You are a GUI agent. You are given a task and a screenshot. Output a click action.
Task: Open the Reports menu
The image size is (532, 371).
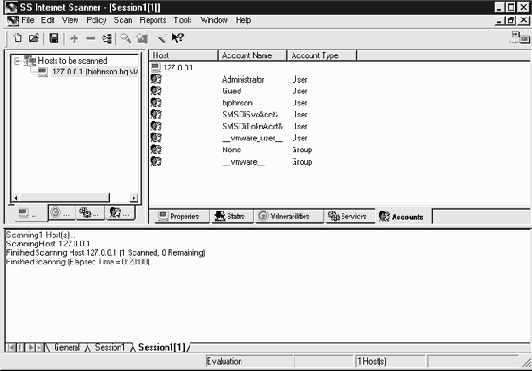point(153,20)
